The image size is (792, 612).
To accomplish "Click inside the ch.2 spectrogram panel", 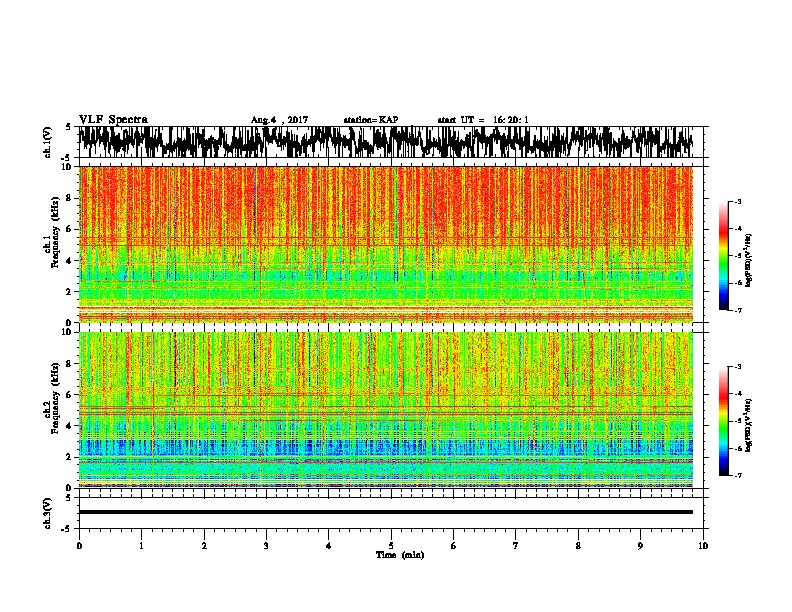I will click(386, 410).
